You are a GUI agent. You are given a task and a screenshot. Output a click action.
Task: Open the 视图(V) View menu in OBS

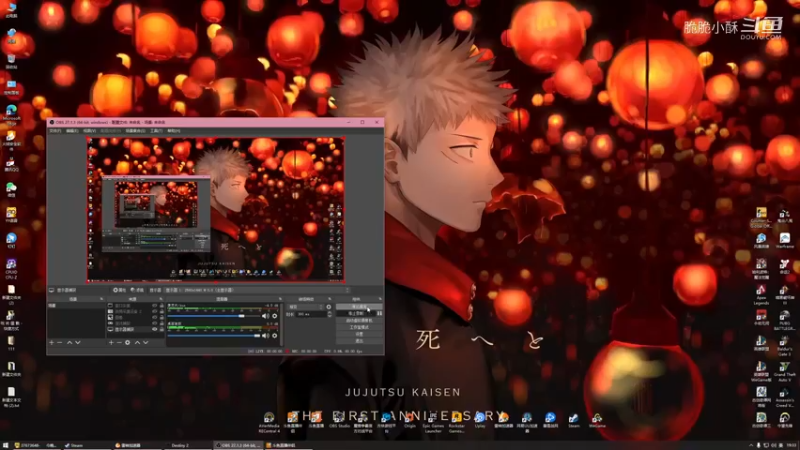[x=89, y=131]
